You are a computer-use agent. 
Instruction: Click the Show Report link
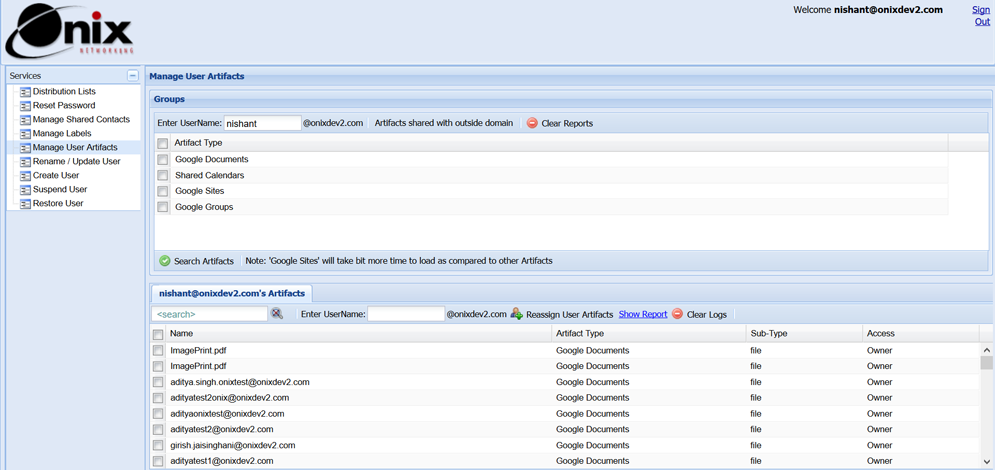(x=643, y=314)
